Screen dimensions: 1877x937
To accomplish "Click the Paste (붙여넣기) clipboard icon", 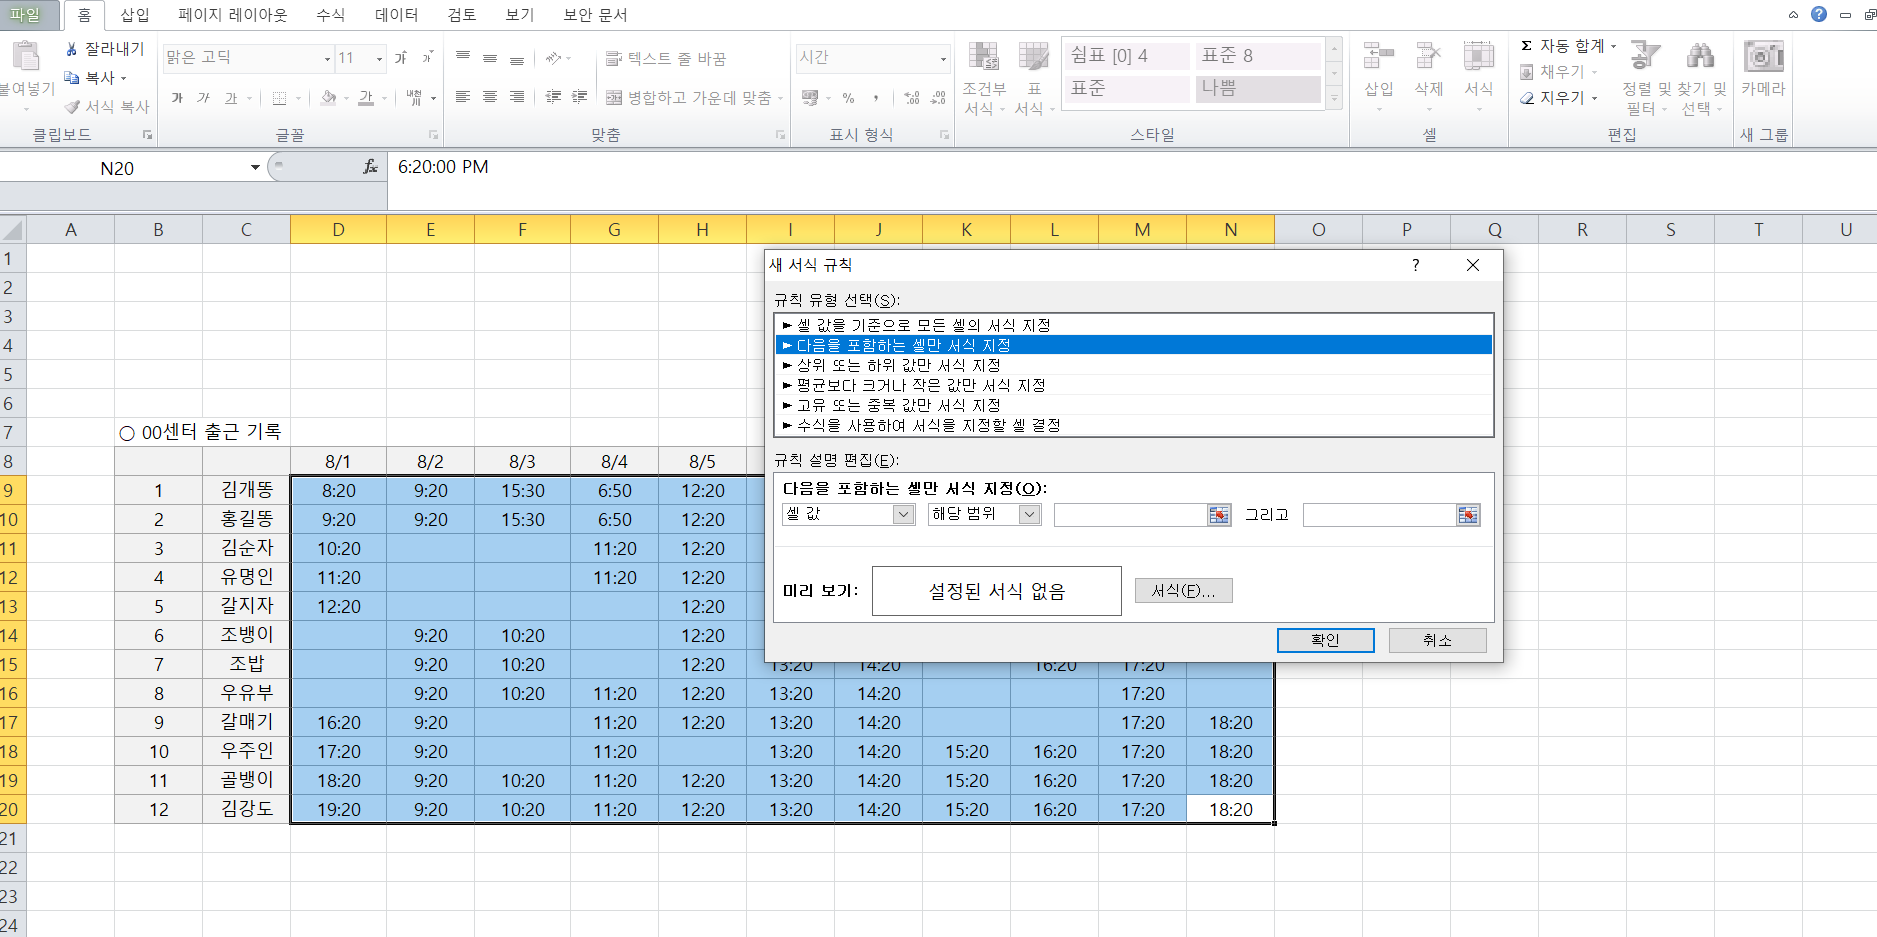I will [26, 58].
